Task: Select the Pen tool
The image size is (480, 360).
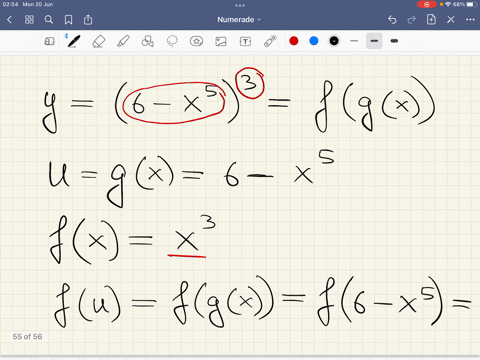Action: coord(73,41)
